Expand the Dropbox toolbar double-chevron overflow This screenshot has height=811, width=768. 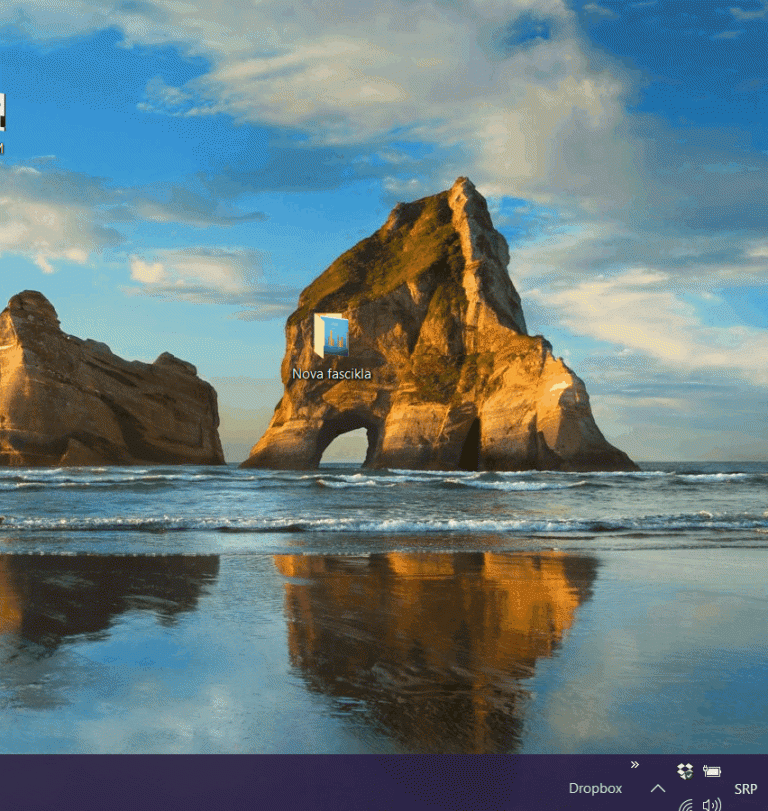(635, 764)
